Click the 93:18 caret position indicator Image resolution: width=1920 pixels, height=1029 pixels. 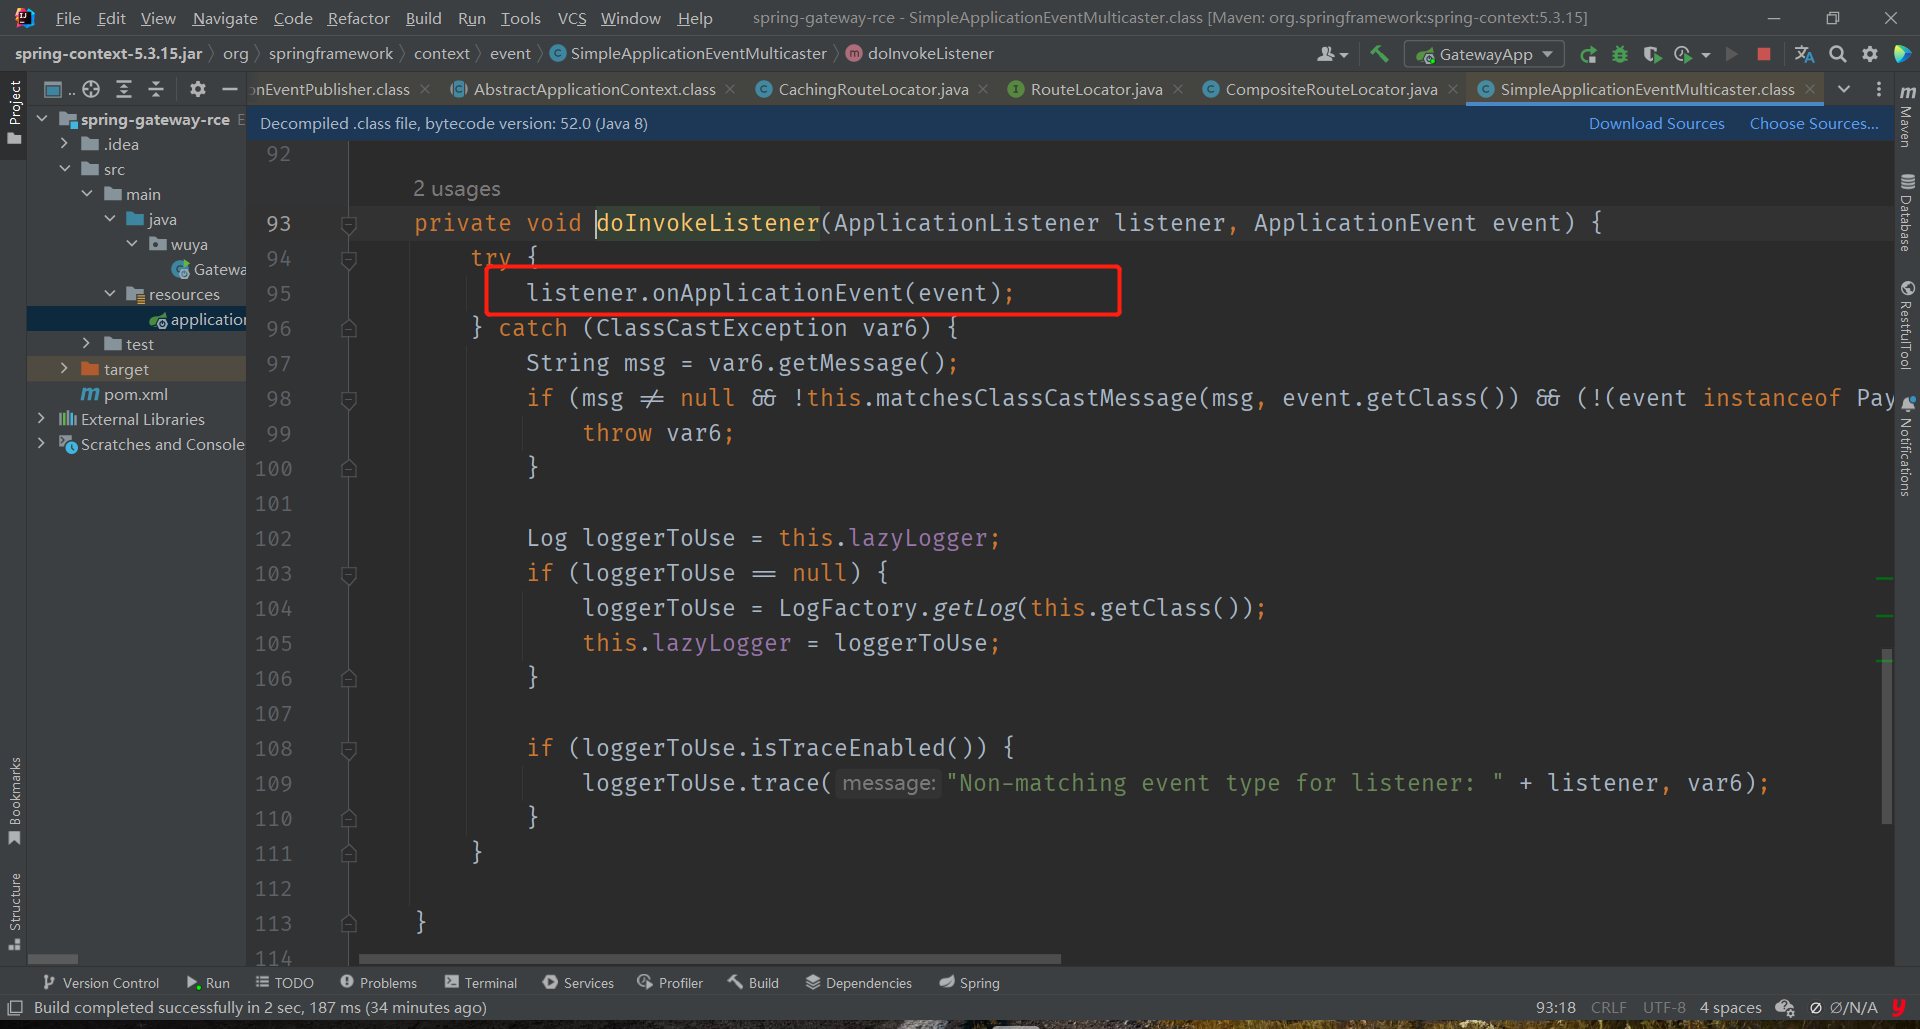coord(1555,1008)
